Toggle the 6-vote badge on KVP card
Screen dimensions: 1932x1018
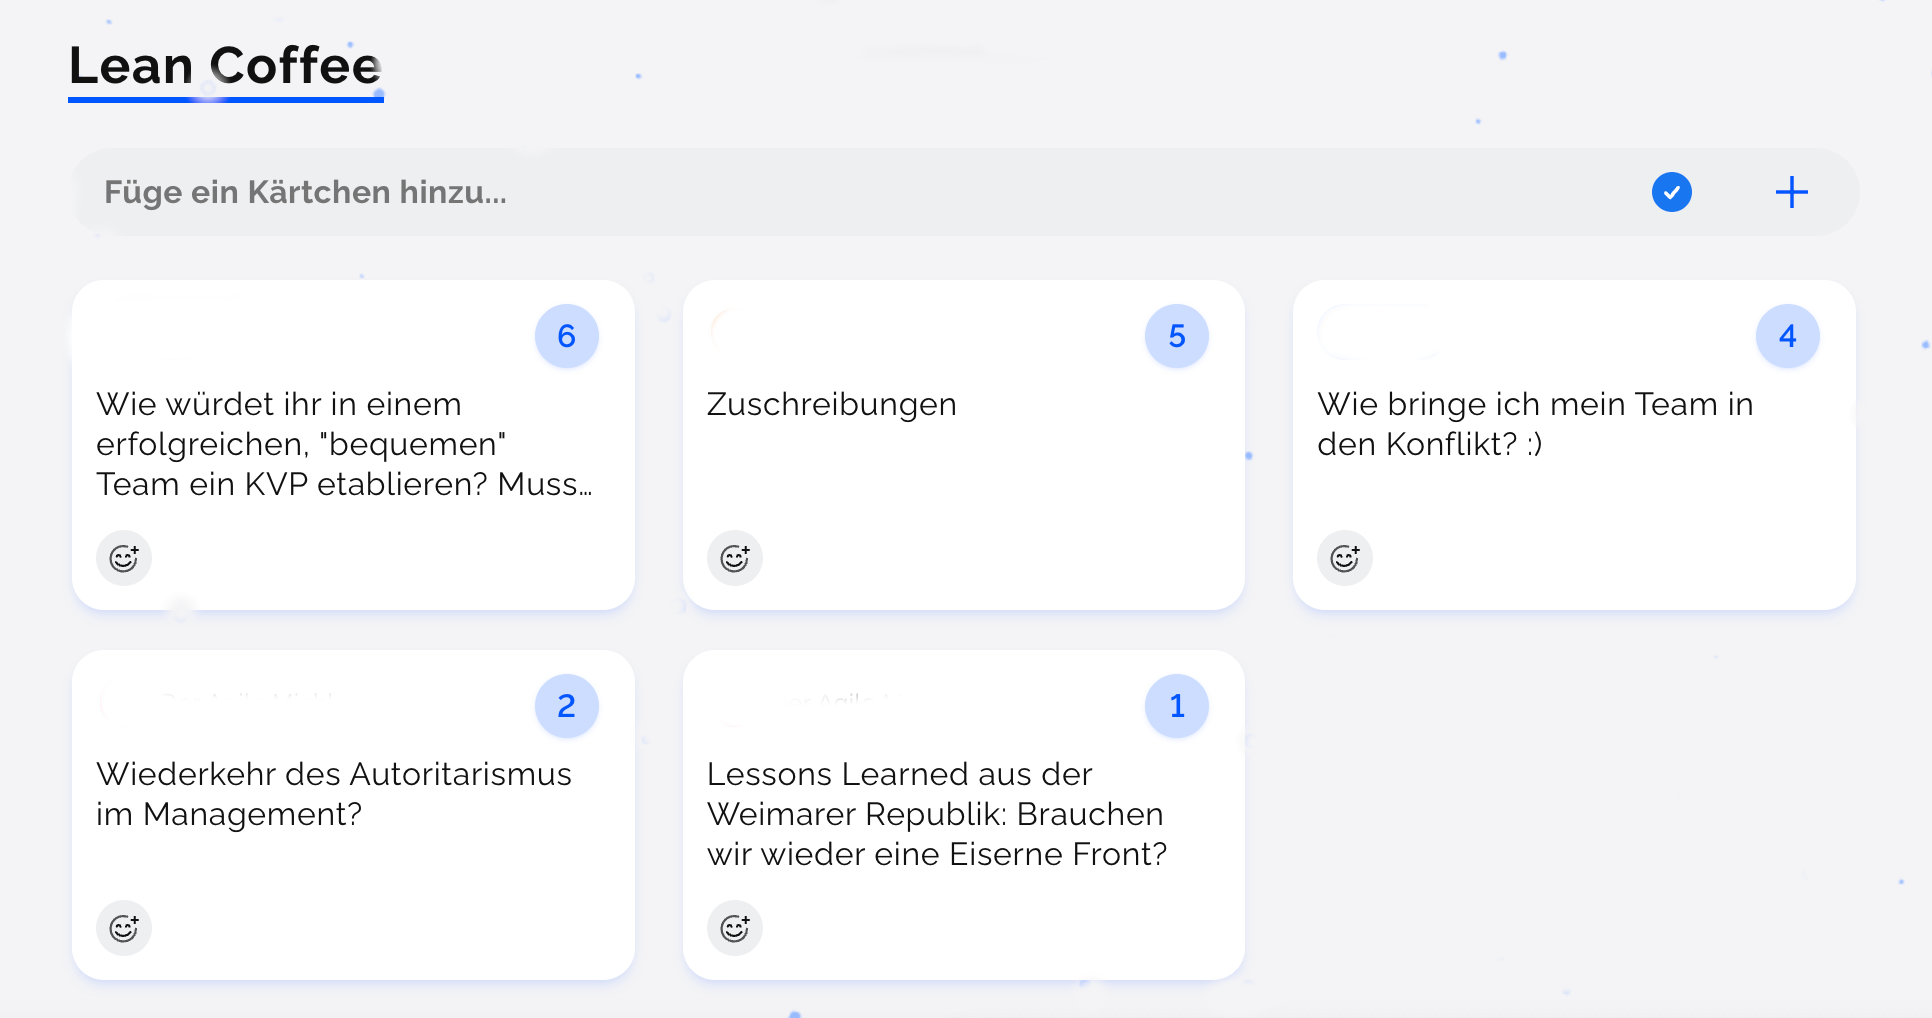567,336
